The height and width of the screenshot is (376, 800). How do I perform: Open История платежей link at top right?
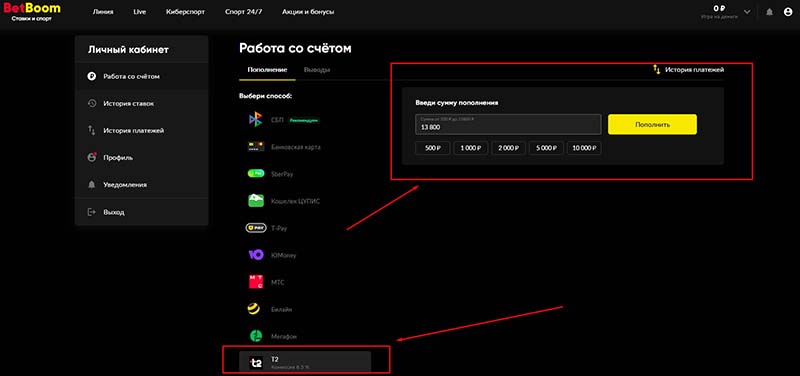pyautogui.click(x=694, y=69)
